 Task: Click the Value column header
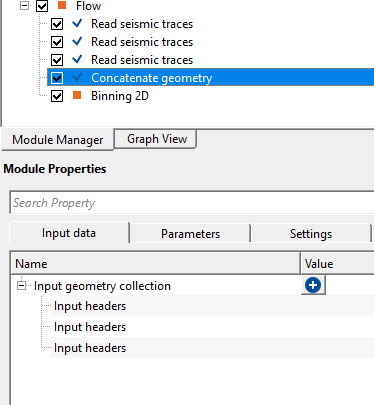click(338, 264)
